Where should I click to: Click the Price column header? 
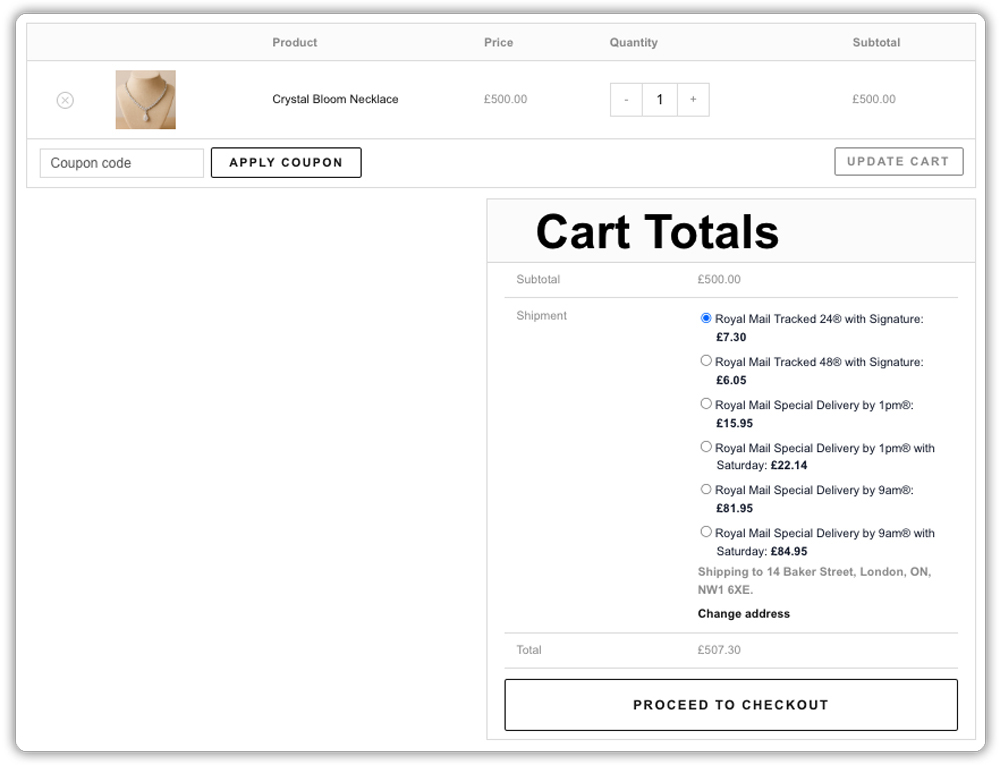click(x=498, y=42)
